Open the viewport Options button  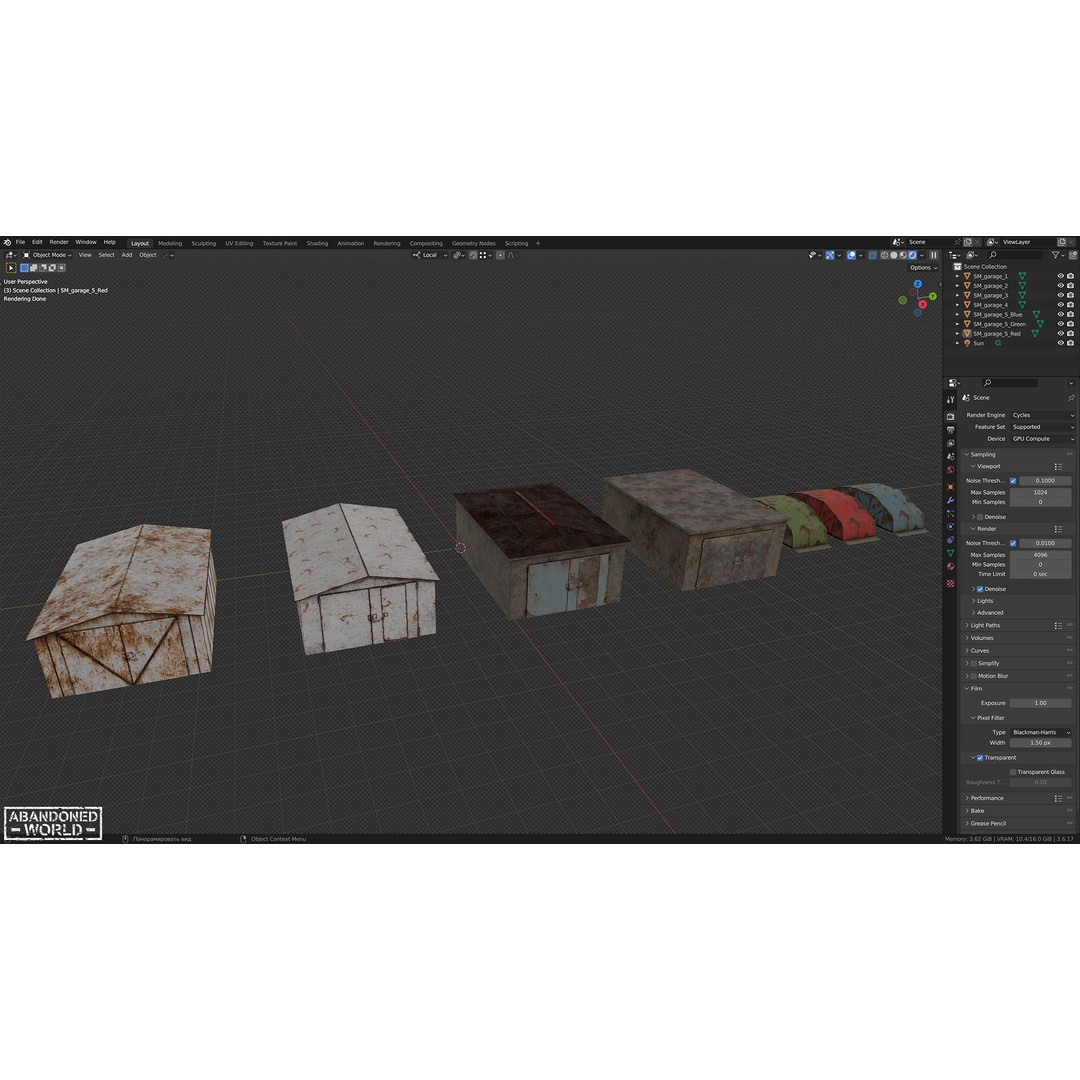tap(923, 268)
